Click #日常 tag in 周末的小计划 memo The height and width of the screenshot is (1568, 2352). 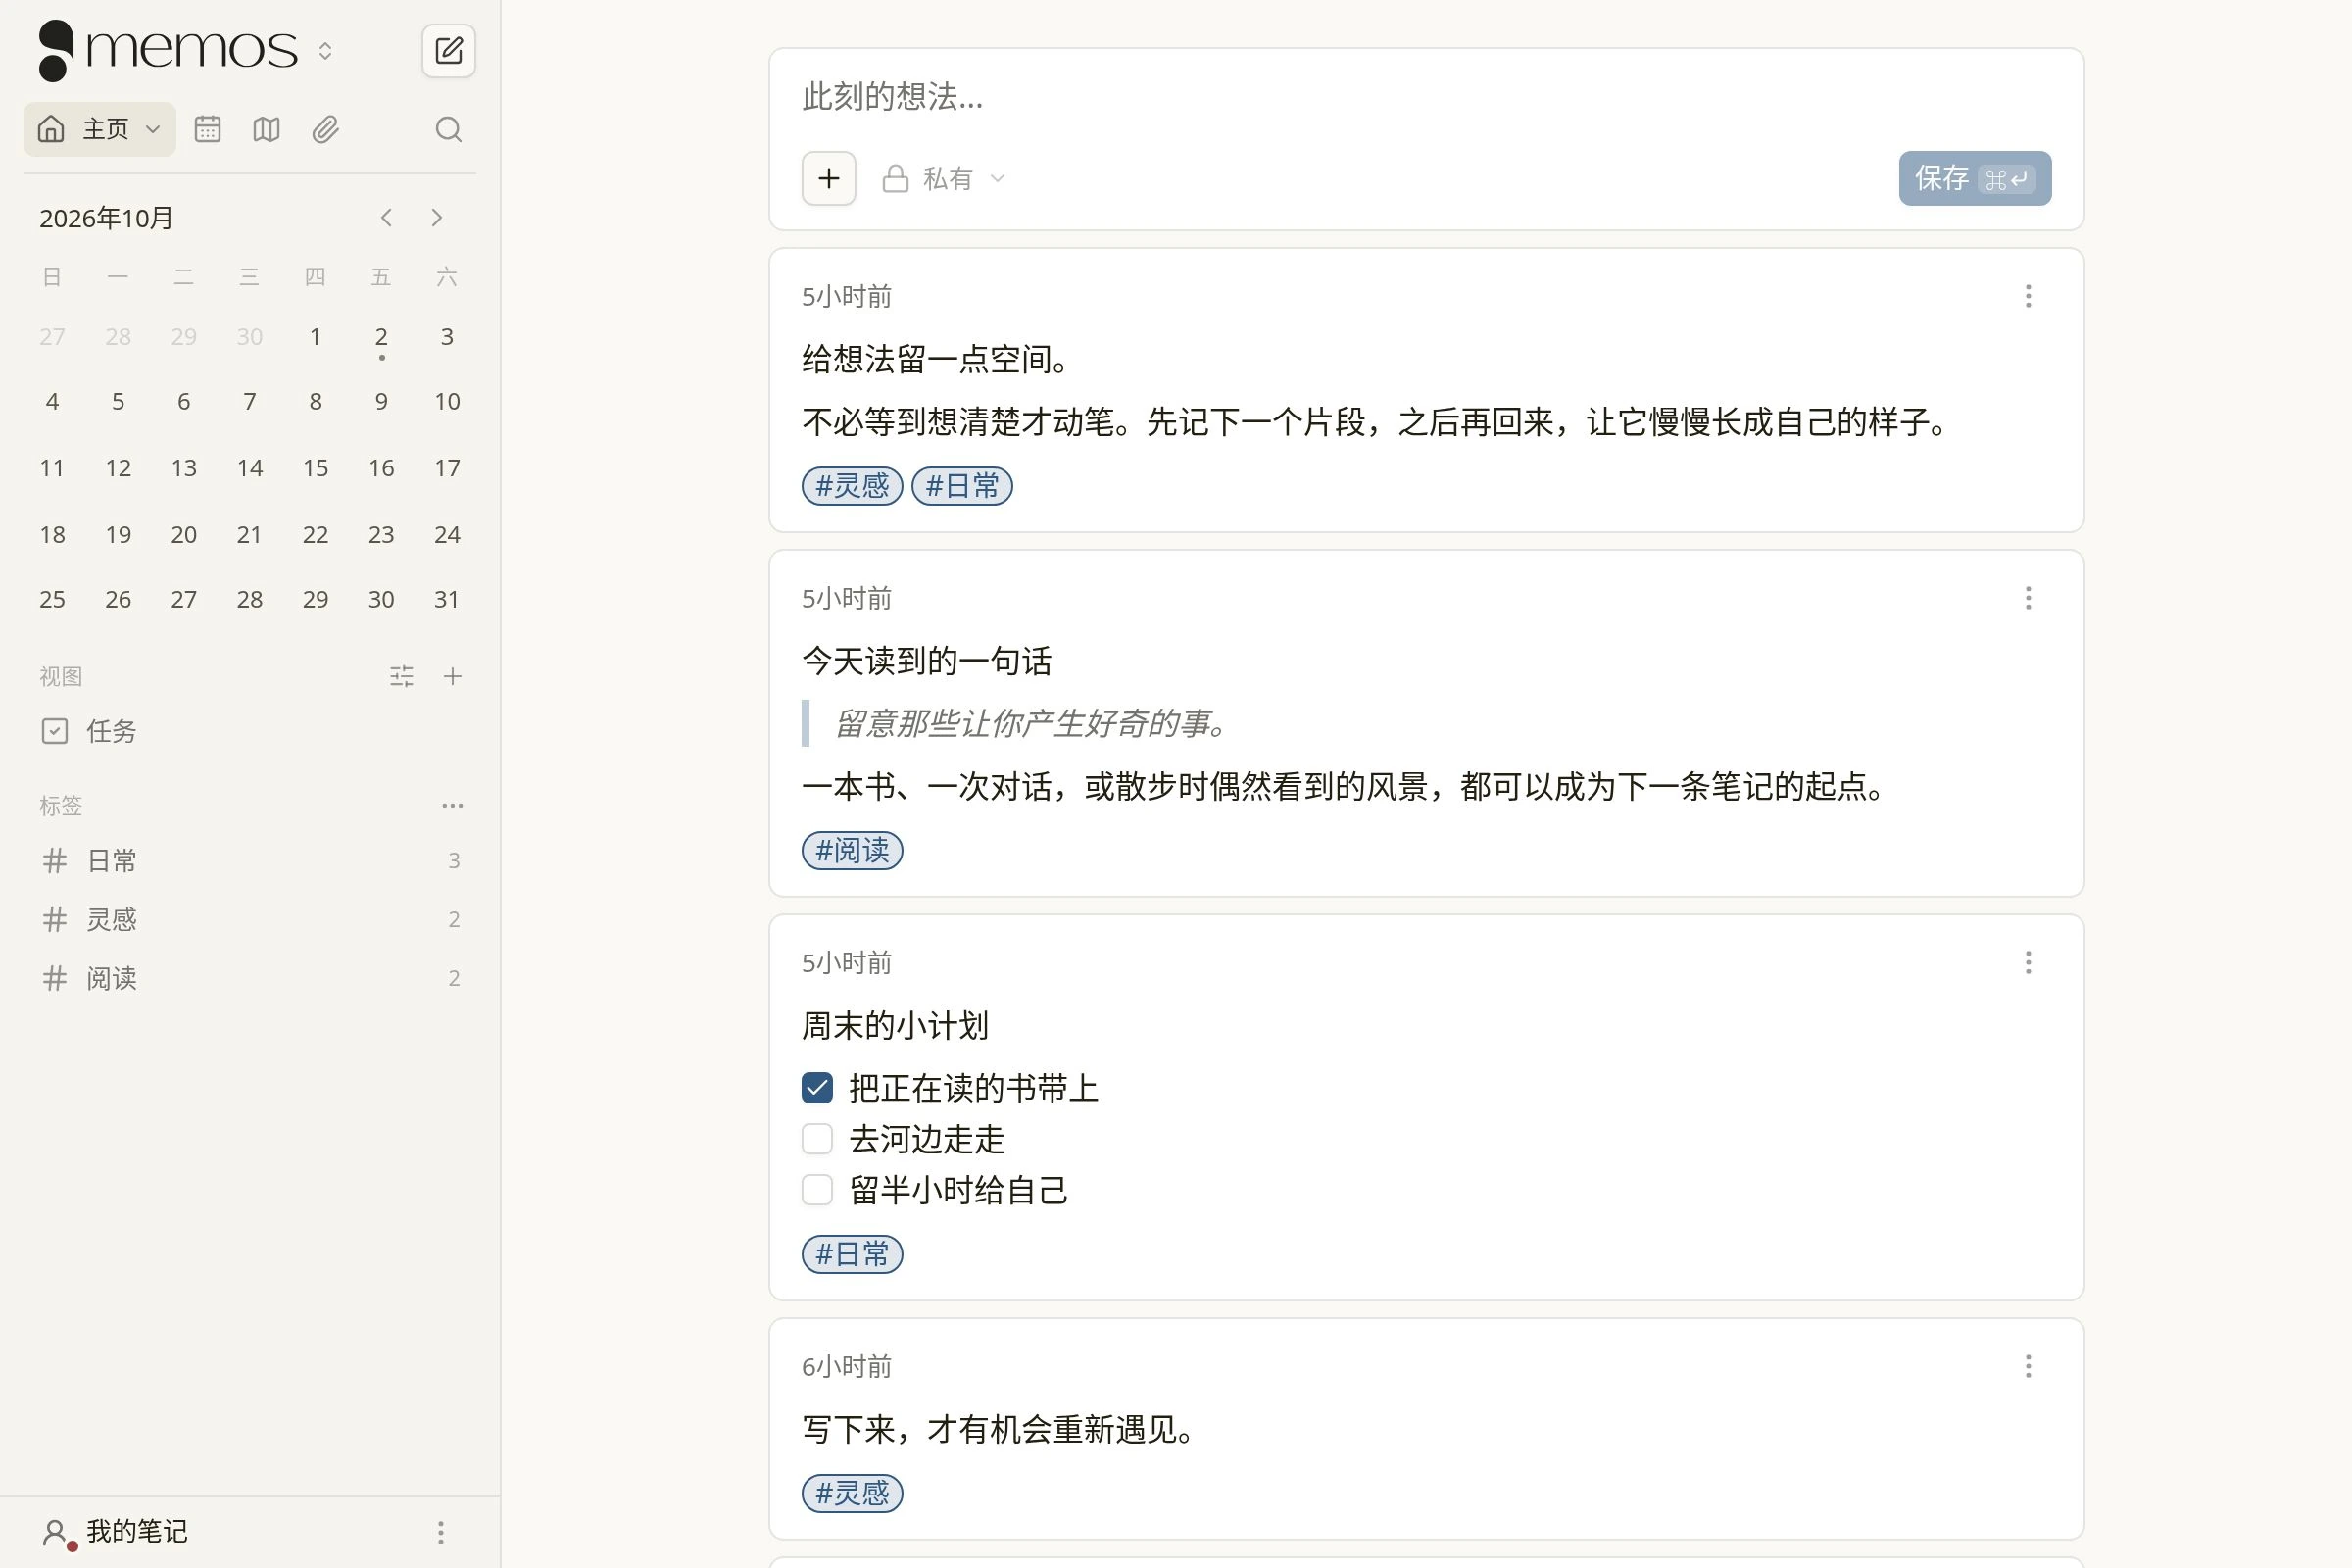pos(852,1254)
